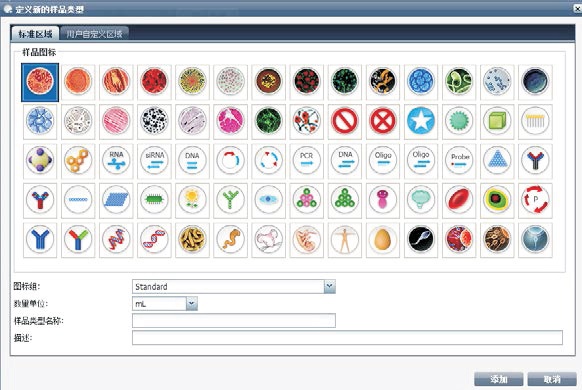
Task: Select the embryo fetus icon
Action: click(307, 240)
